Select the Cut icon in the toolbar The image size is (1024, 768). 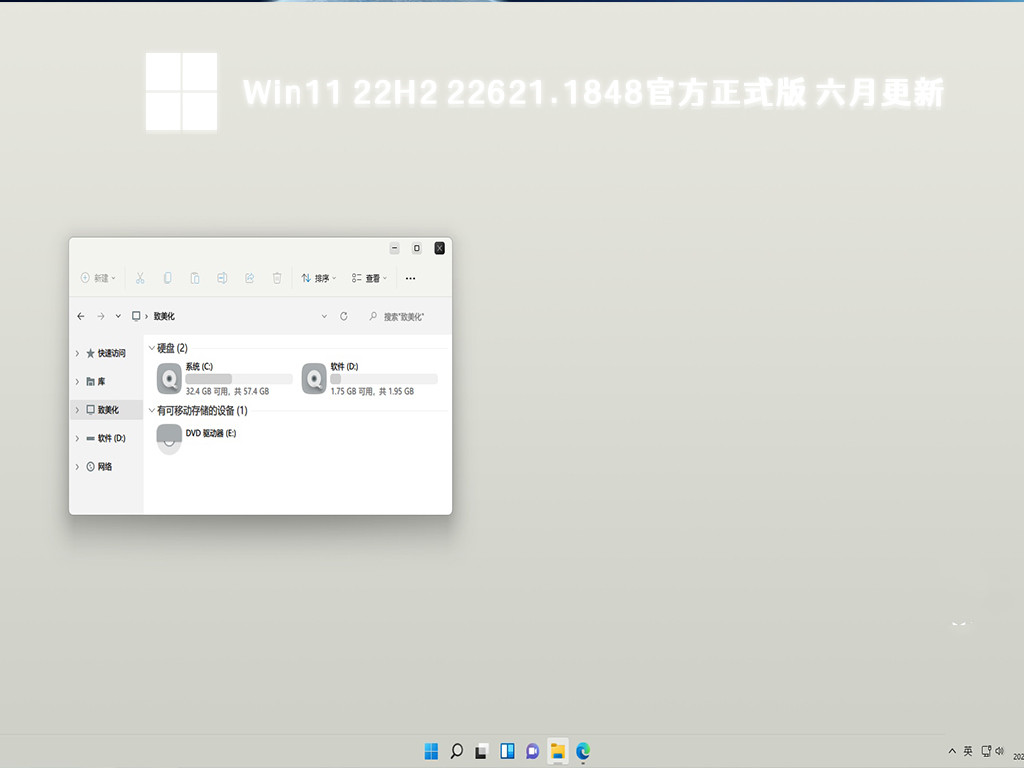tap(142, 278)
